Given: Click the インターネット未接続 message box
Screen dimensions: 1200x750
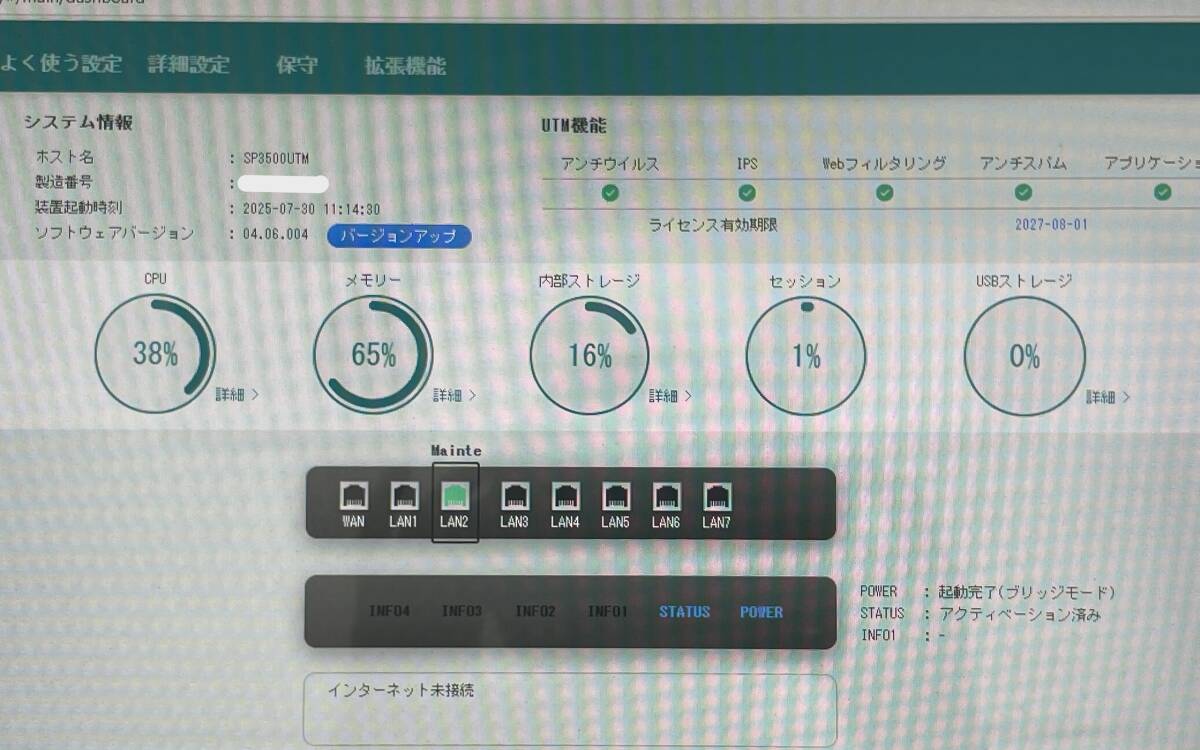Looking at the screenshot, I should 570,709.
